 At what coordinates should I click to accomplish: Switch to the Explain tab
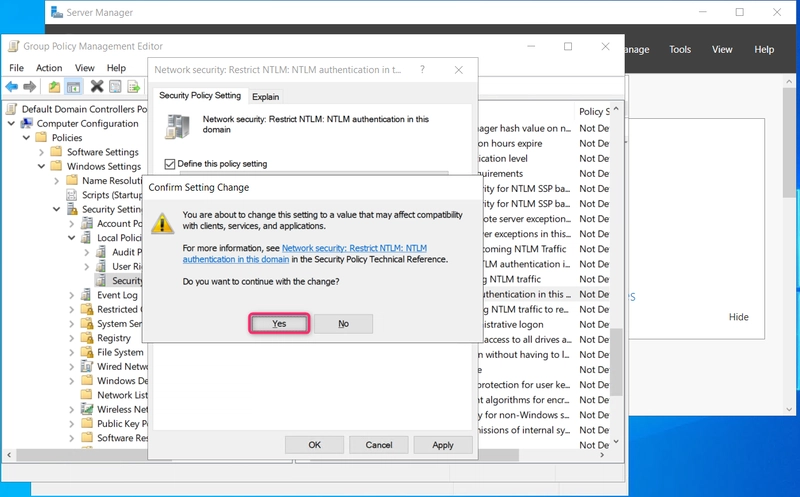coord(265,96)
